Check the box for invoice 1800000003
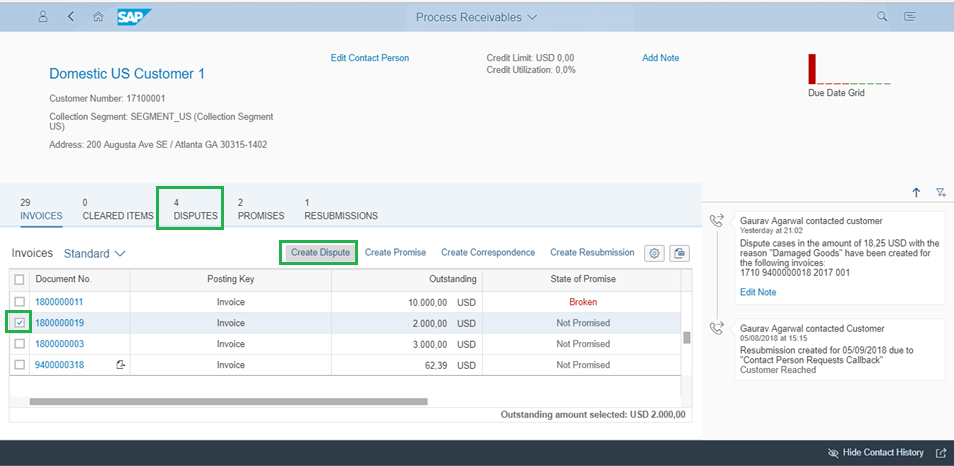This screenshot has height=466, width=954. 19,344
